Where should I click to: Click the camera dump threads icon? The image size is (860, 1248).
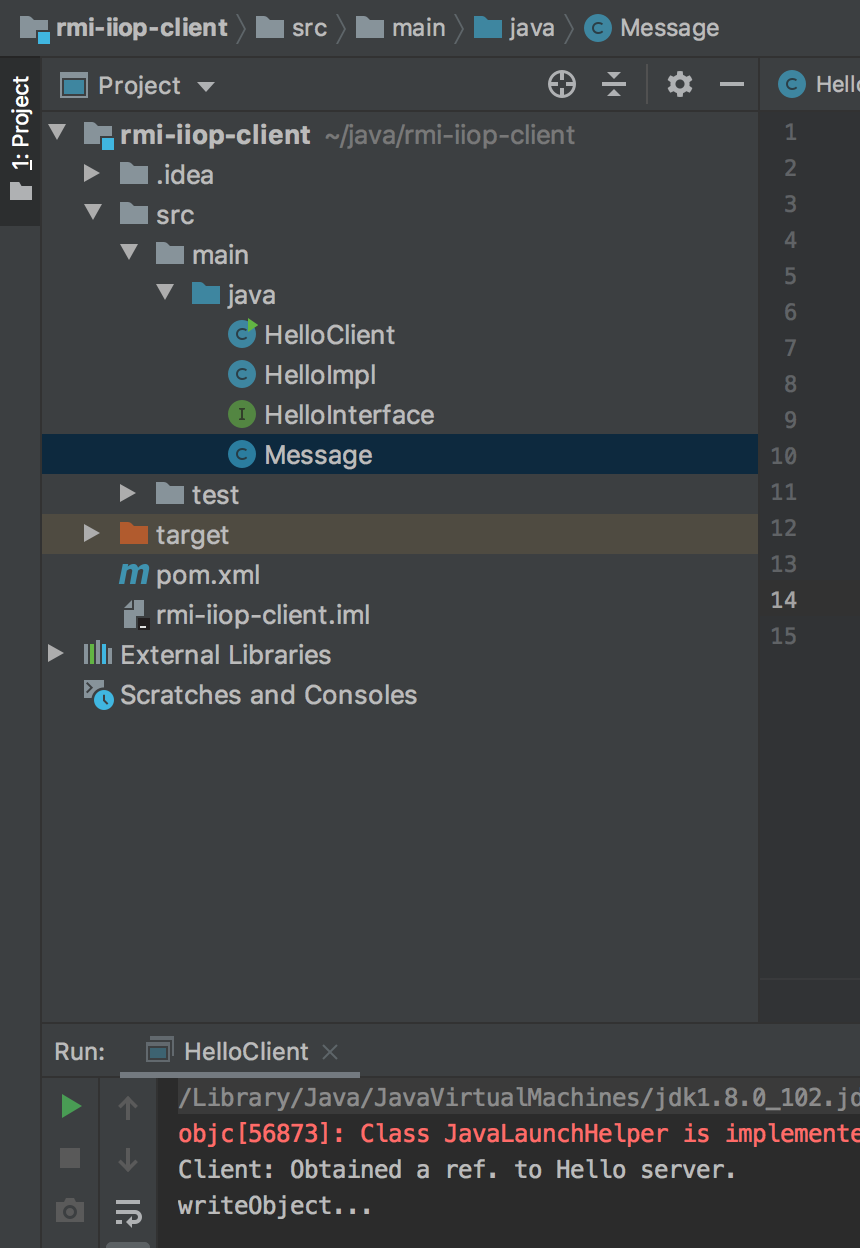click(70, 1212)
